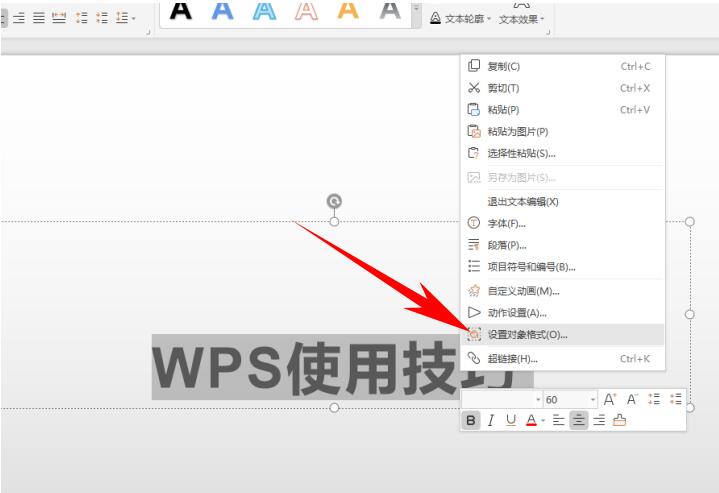
Task: Open WordArt group dialog launcher
Action: click(x=548, y=32)
